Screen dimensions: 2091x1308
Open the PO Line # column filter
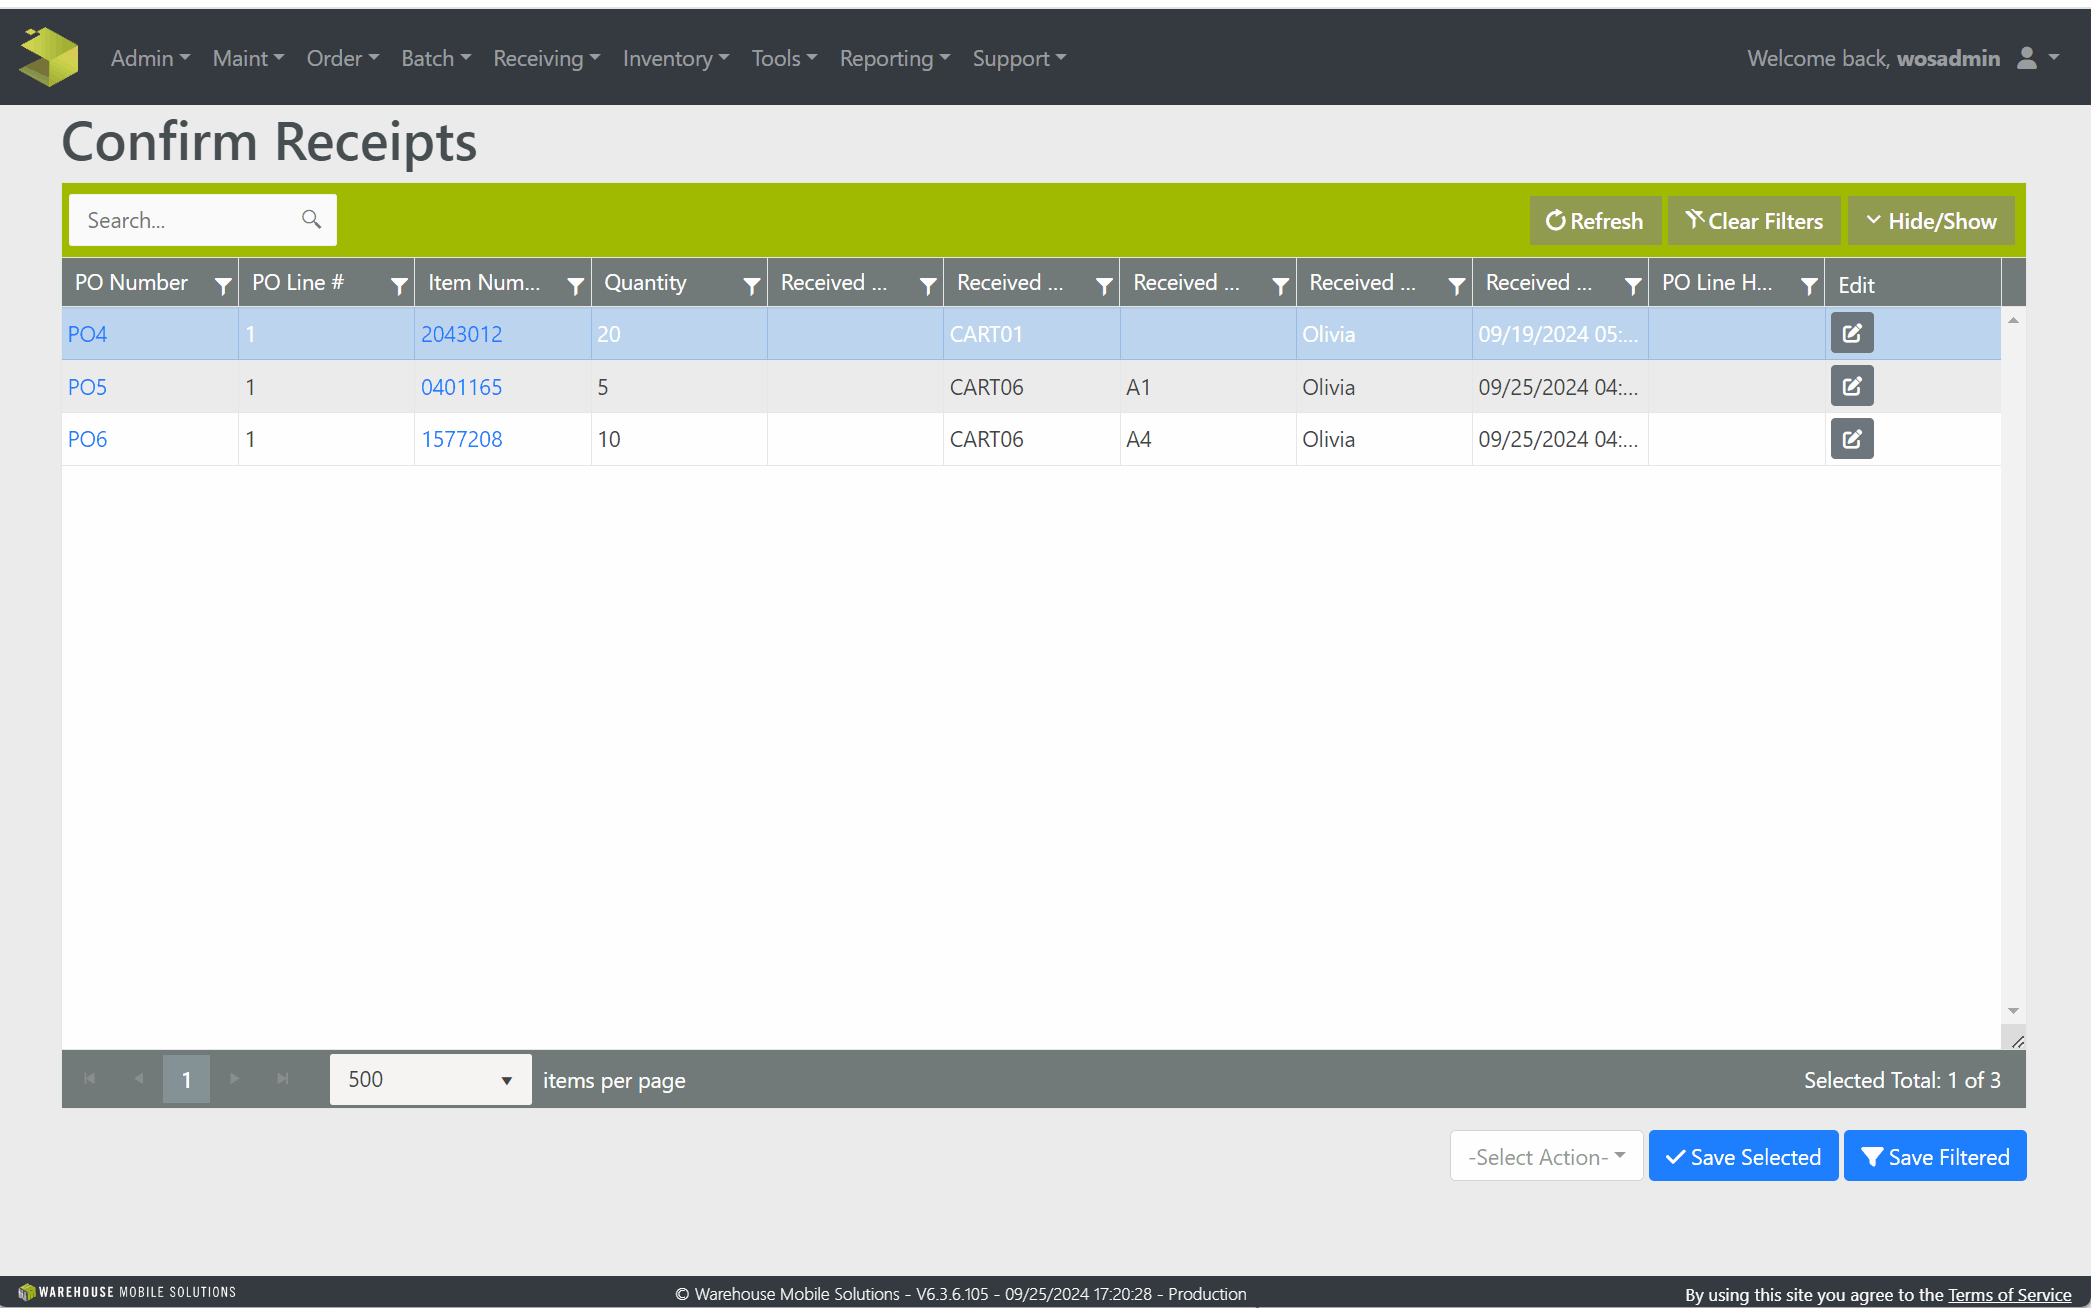[x=399, y=286]
